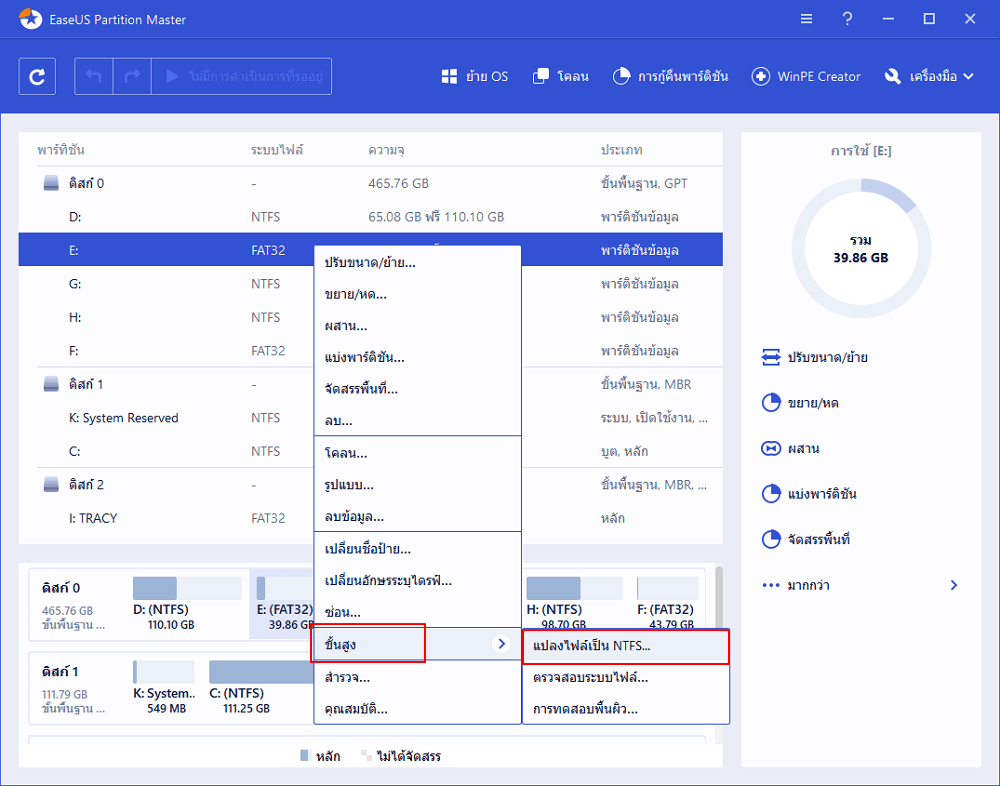Choose ผสาน... in context menu
This screenshot has width=1000, height=786.
click(x=418, y=326)
